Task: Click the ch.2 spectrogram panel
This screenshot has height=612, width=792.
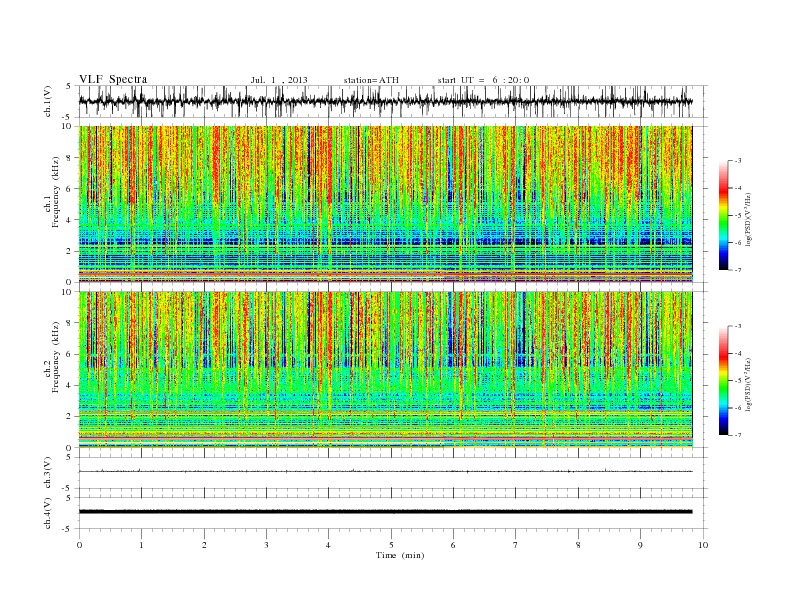Action: pos(385,370)
